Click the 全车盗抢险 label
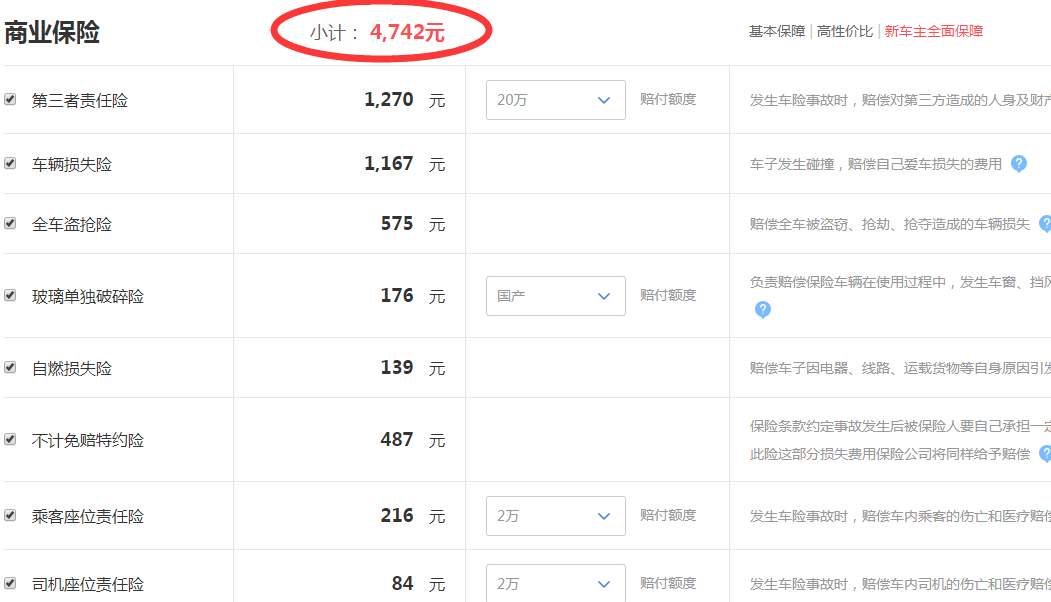 (72, 225)
